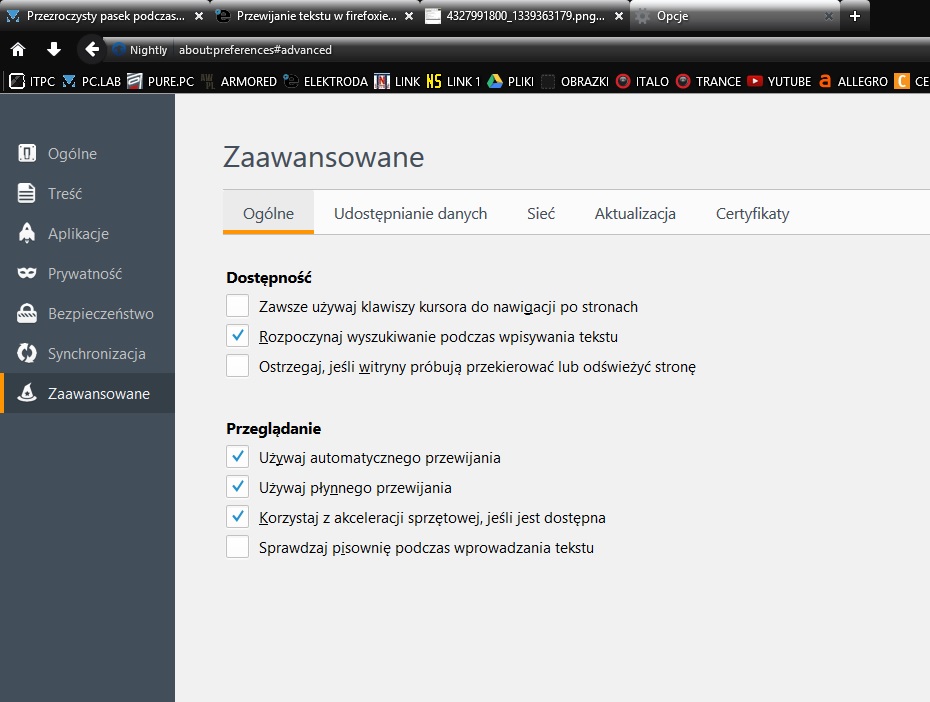Enable 'Ostrzegaj, jeśli witryny próbują przekierować' checkbox
Image resolution: width=930 pixels, height=702 pixels.
pyautogui.click(x=237, y=366)
